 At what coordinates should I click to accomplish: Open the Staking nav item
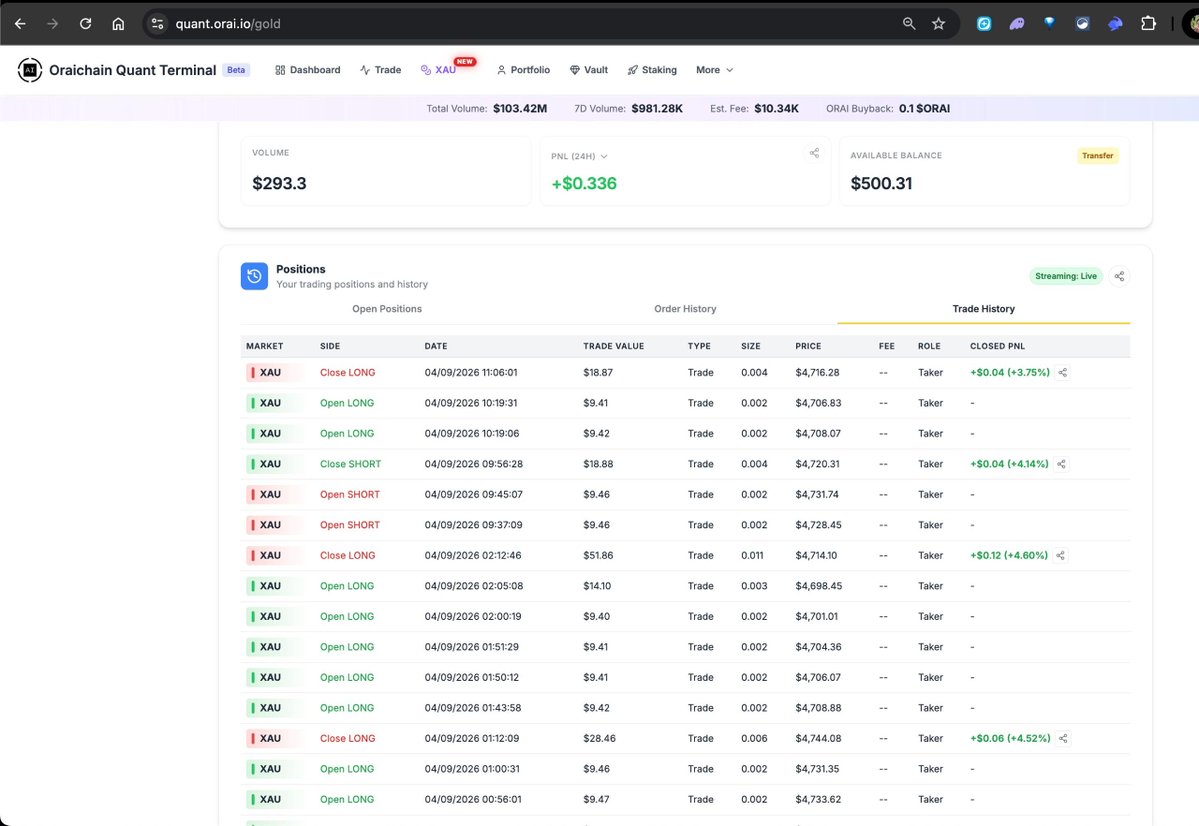click(x=651, y=70)
